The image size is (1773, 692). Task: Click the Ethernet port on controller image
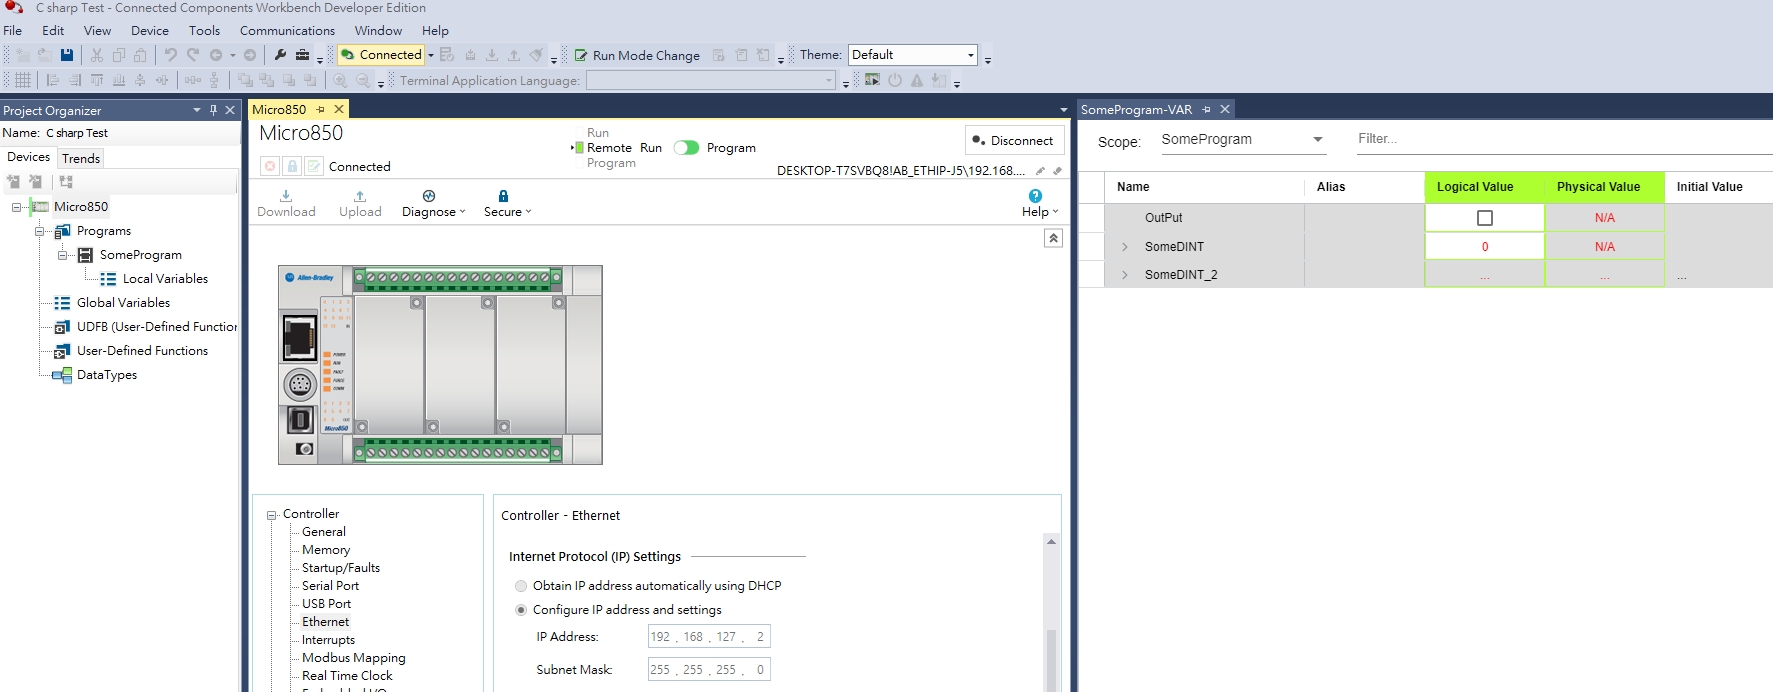299,338
